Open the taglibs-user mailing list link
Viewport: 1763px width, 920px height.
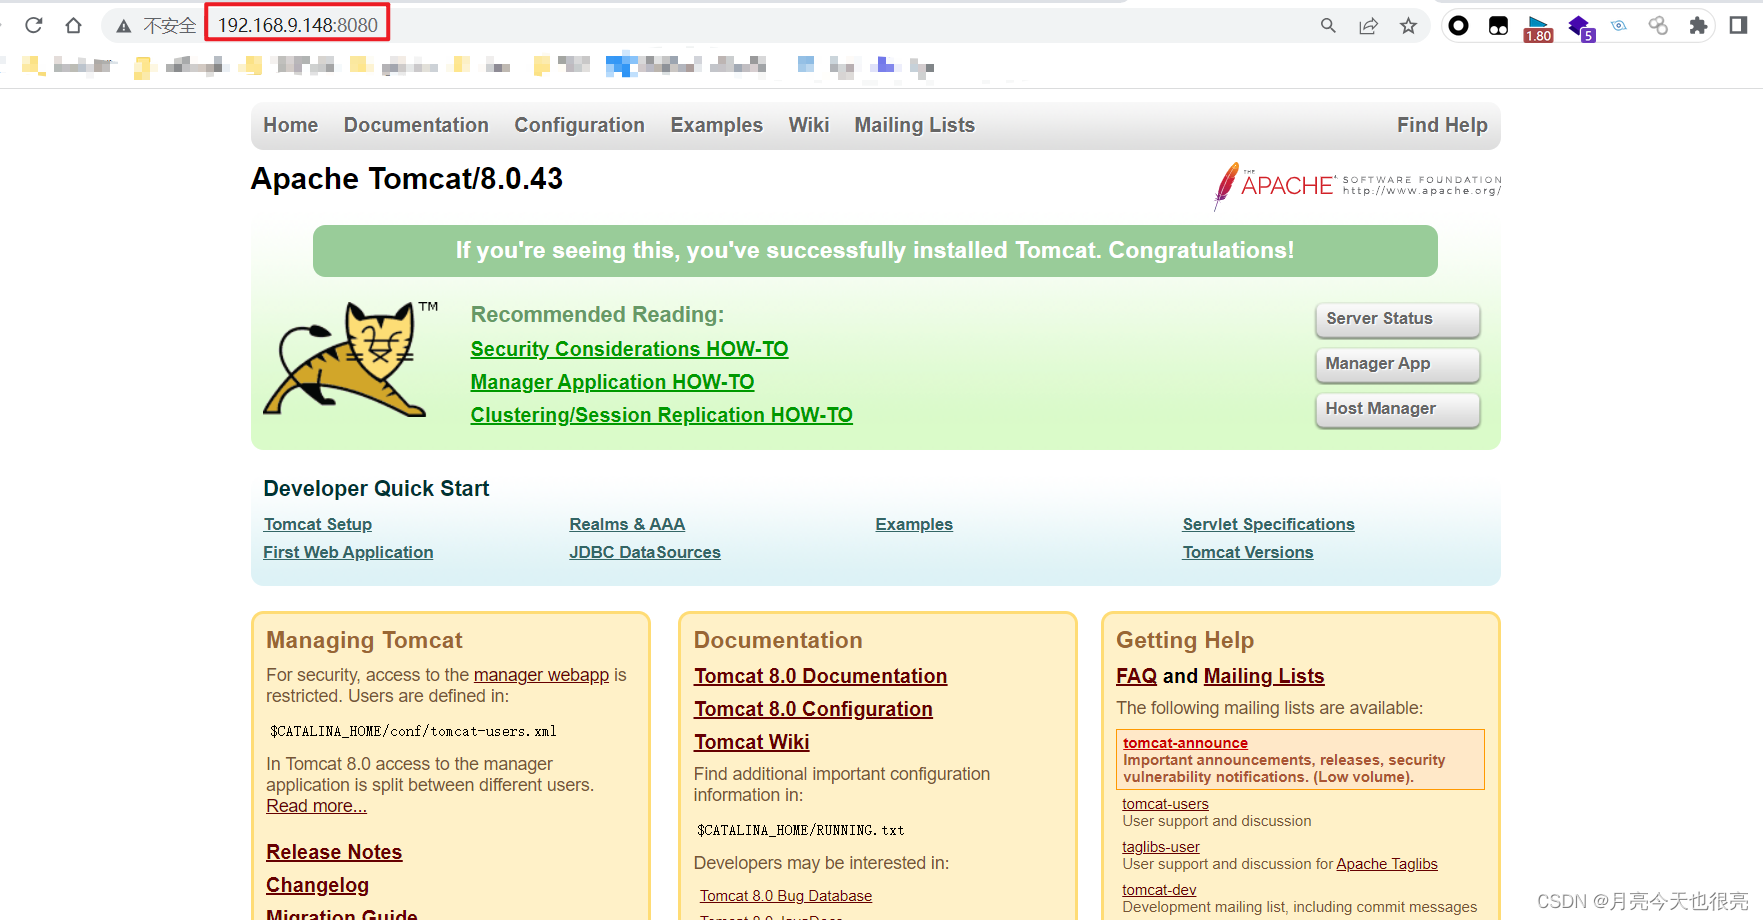point(1160,847)
